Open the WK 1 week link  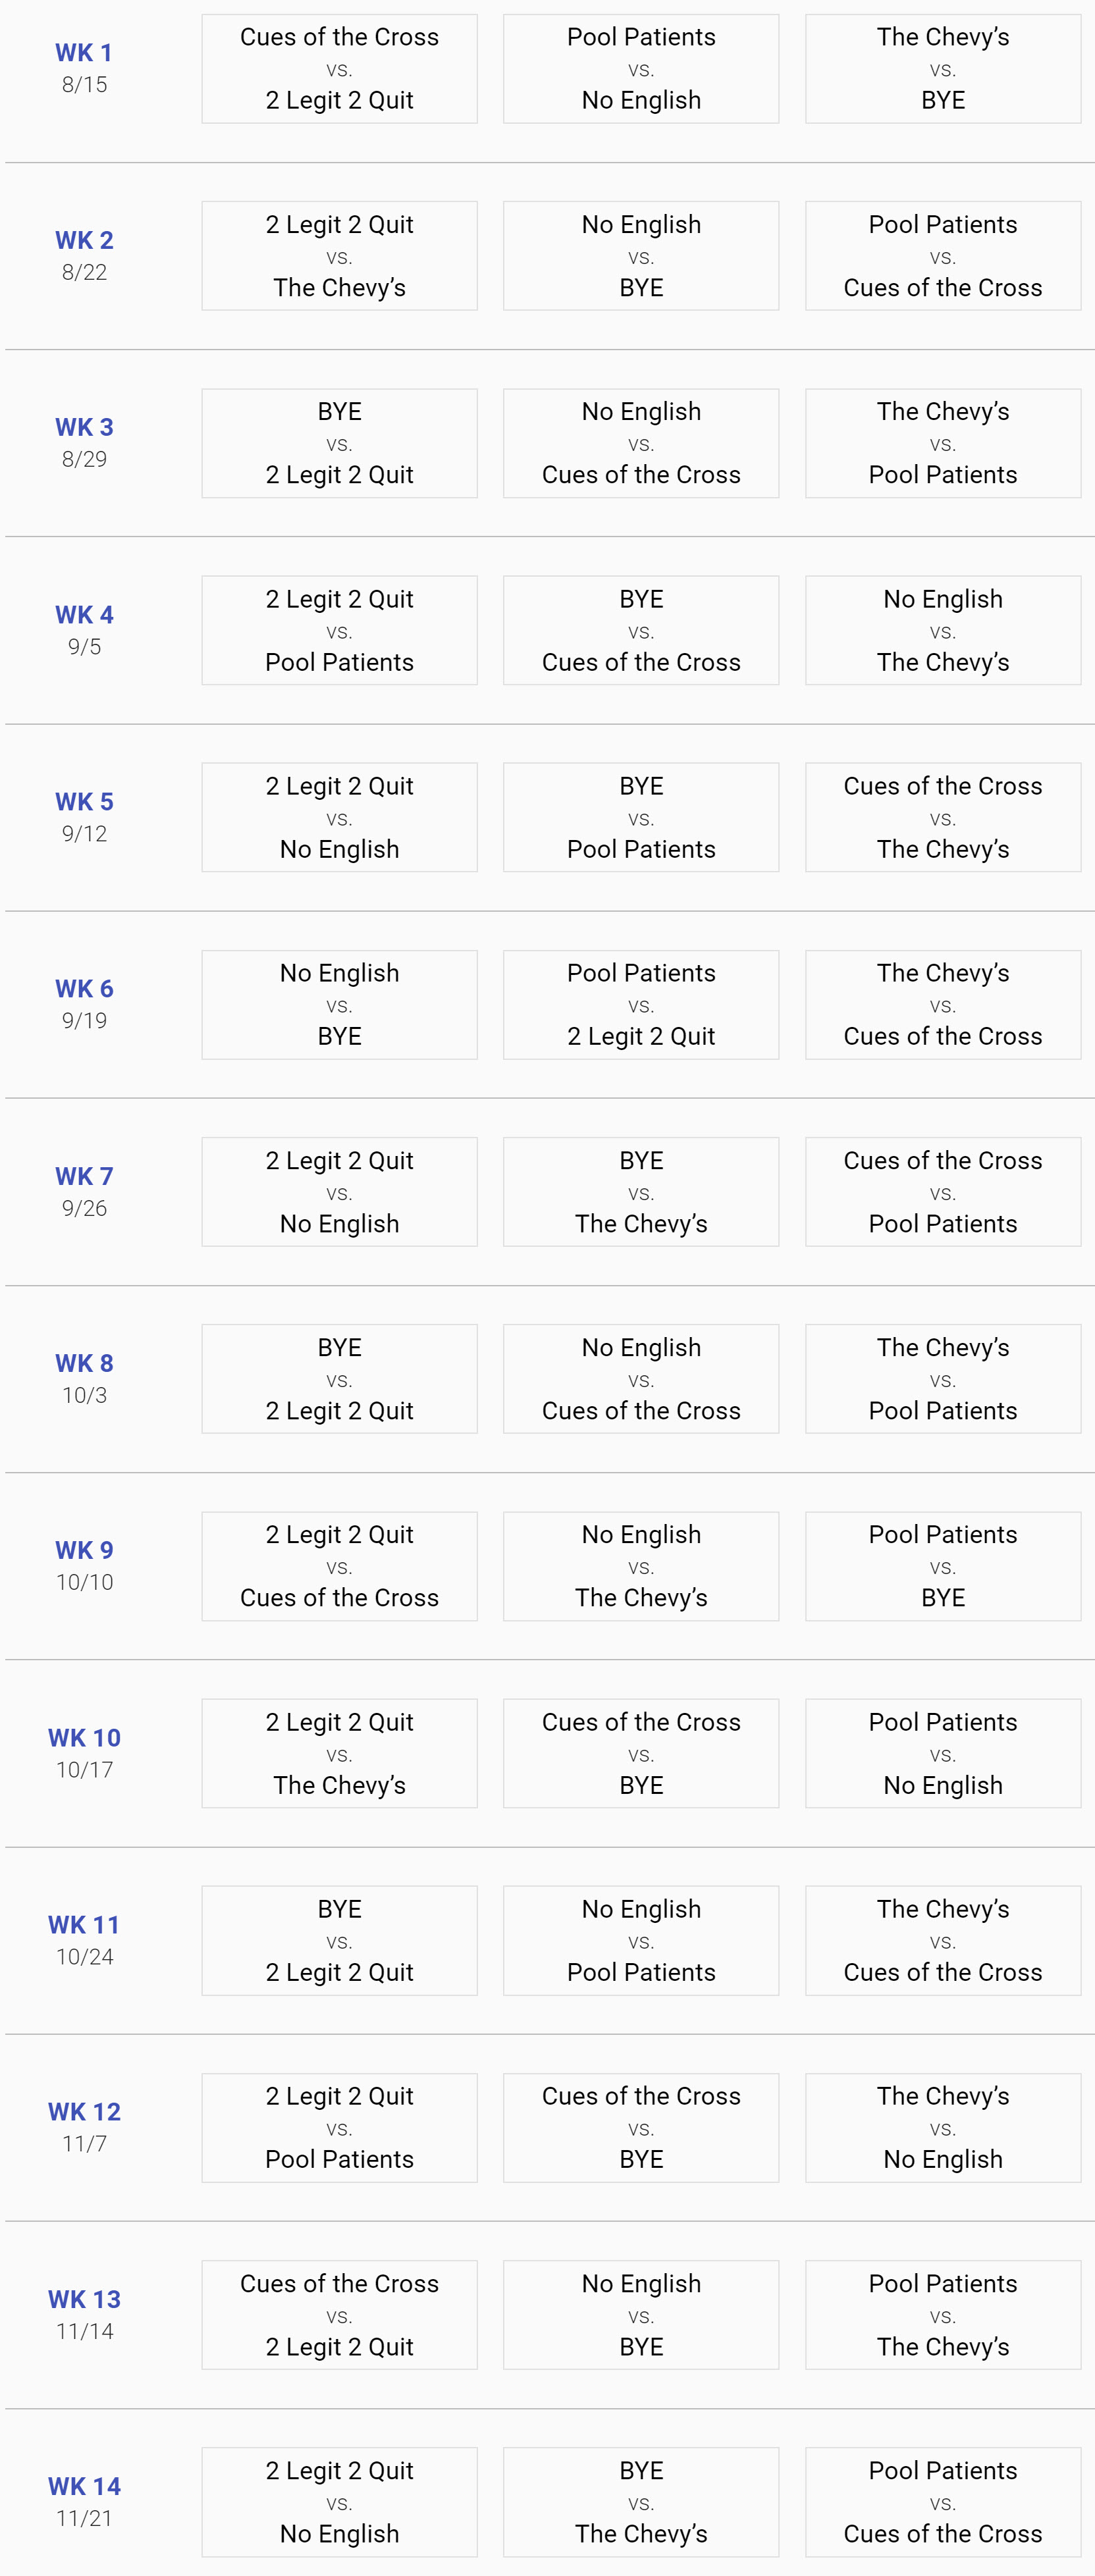click(84, 53)
